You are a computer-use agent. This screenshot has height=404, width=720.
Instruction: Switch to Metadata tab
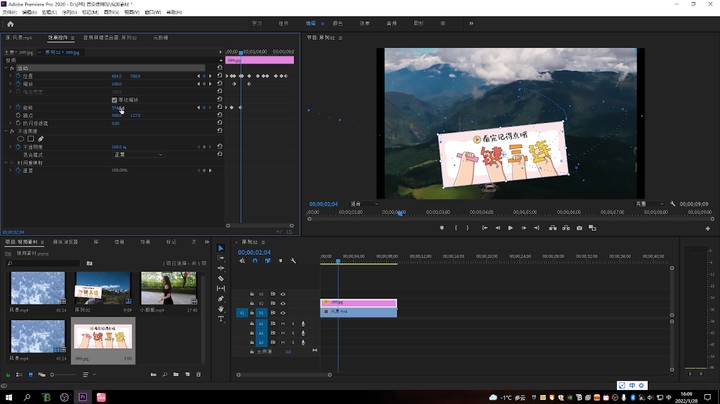pyautogui.click(x=160, y=38)
